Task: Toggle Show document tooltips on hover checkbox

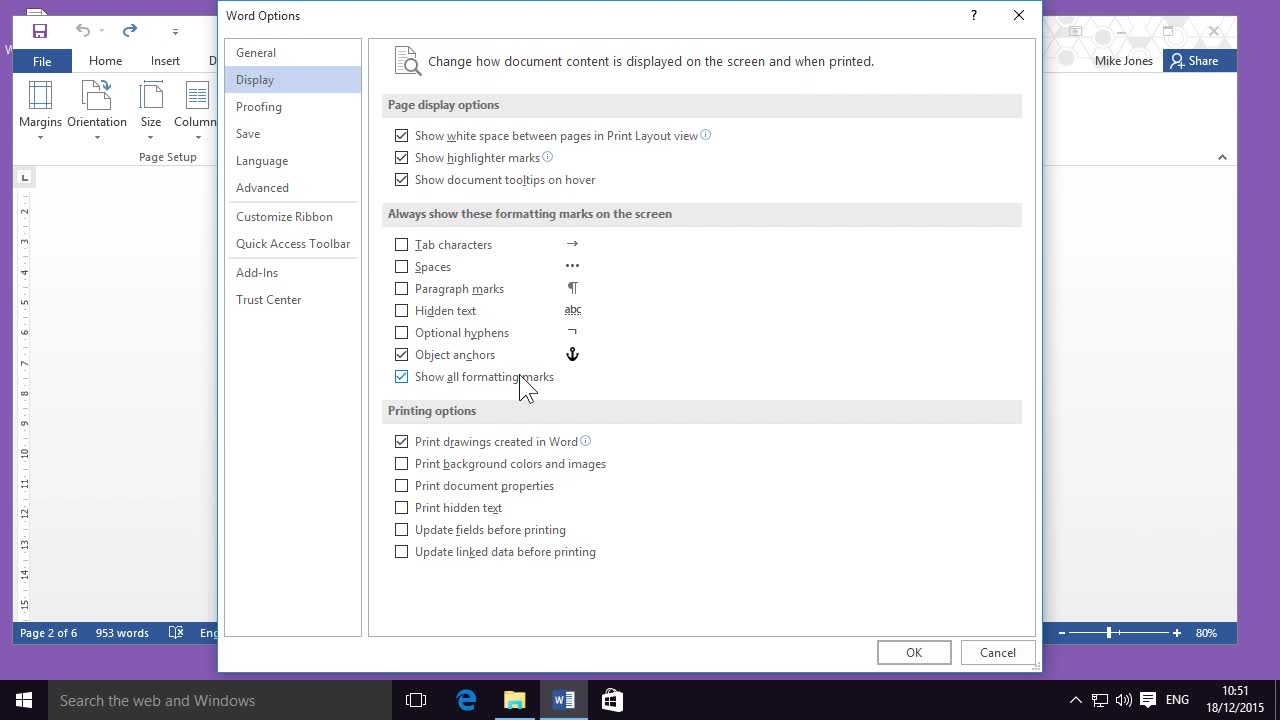Action: 401,180
